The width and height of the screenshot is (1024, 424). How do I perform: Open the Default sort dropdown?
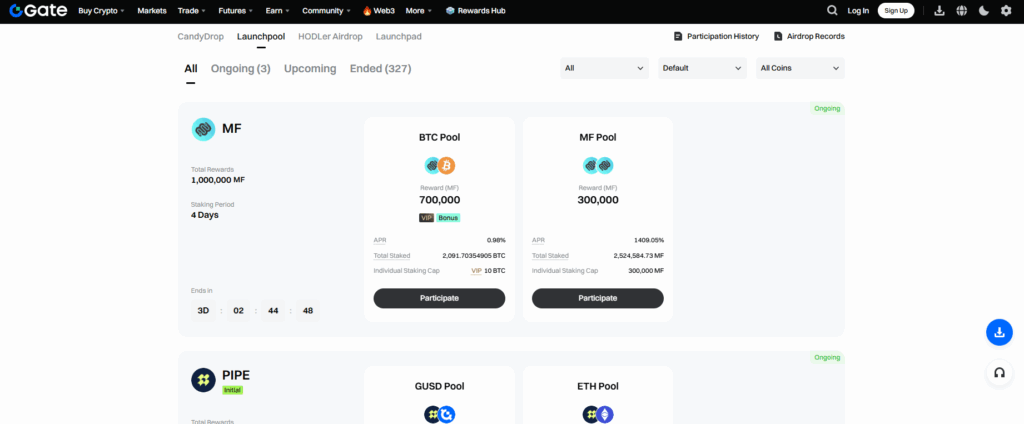pos(701,68)
